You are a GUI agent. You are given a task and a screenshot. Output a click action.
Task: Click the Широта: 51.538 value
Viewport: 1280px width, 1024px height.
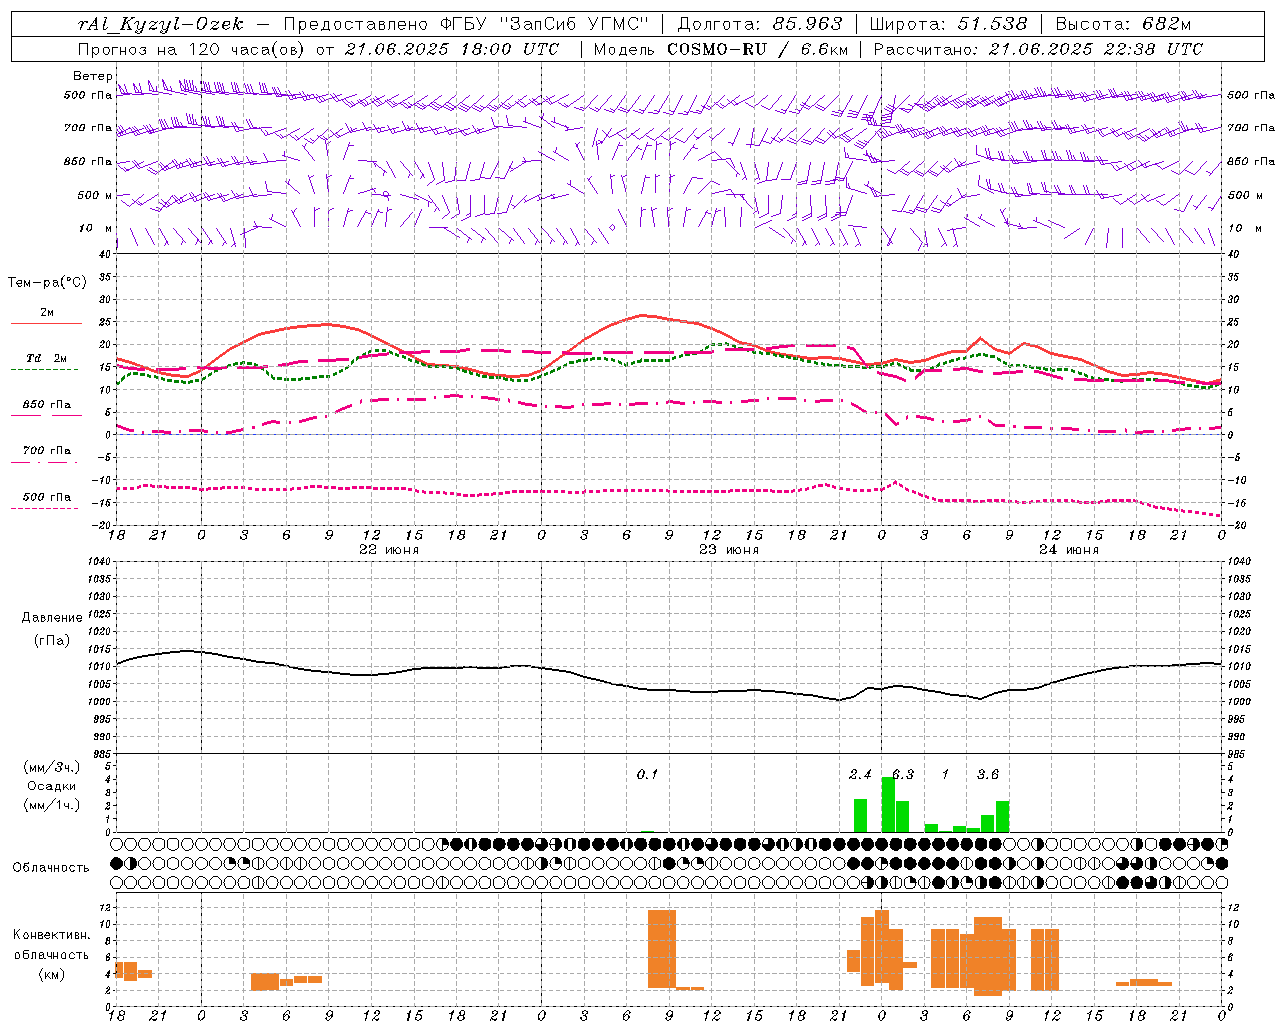click(948, 24)
